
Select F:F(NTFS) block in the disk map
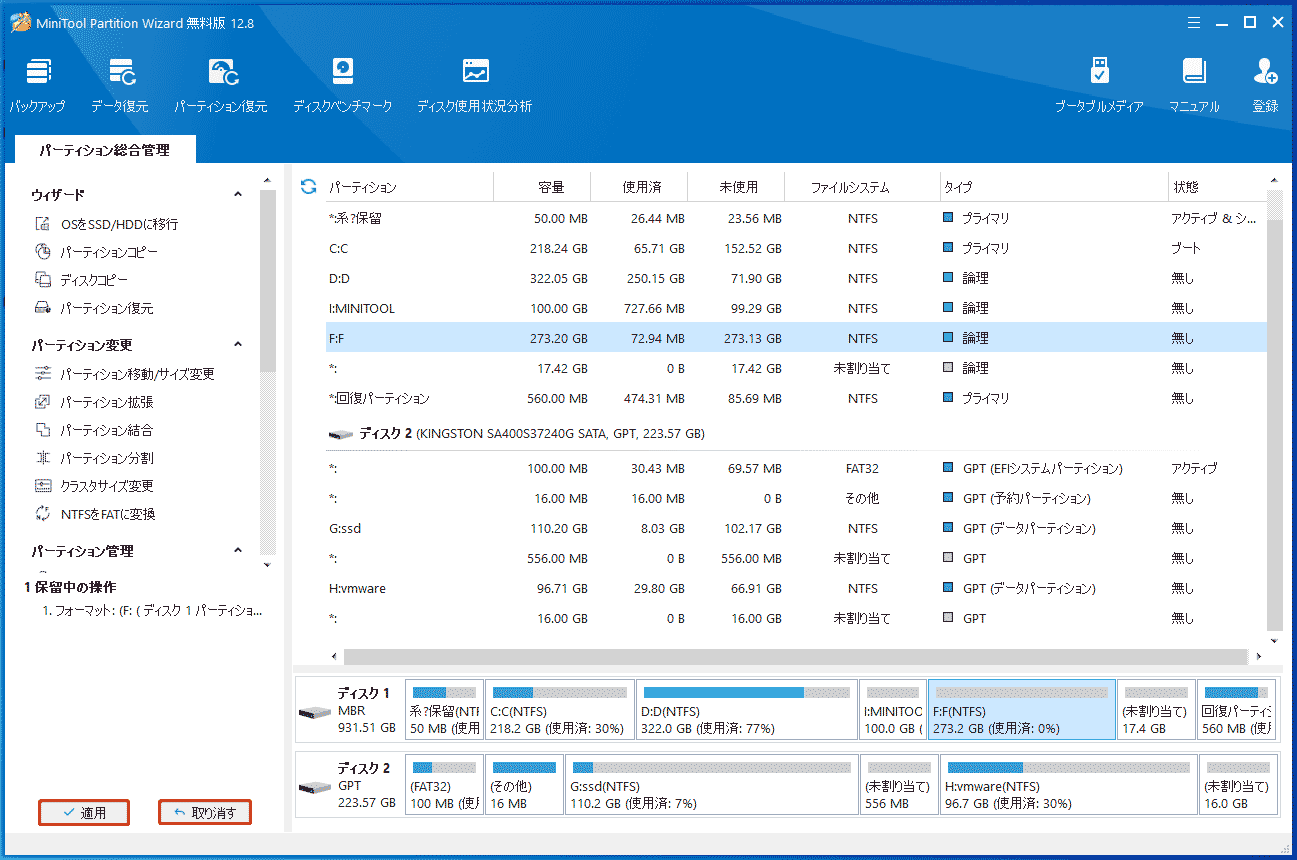pos(1022,710)
